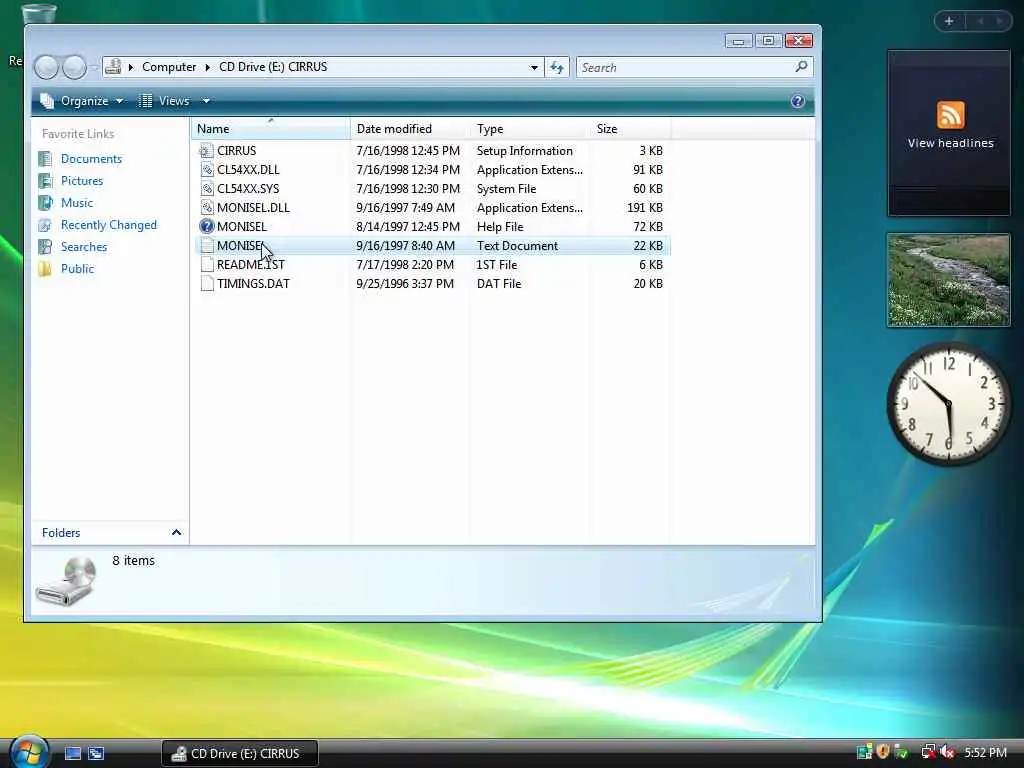This screenshot has height=768, width=1024.
Task: Sort by the Name column header
Action: 270,129
